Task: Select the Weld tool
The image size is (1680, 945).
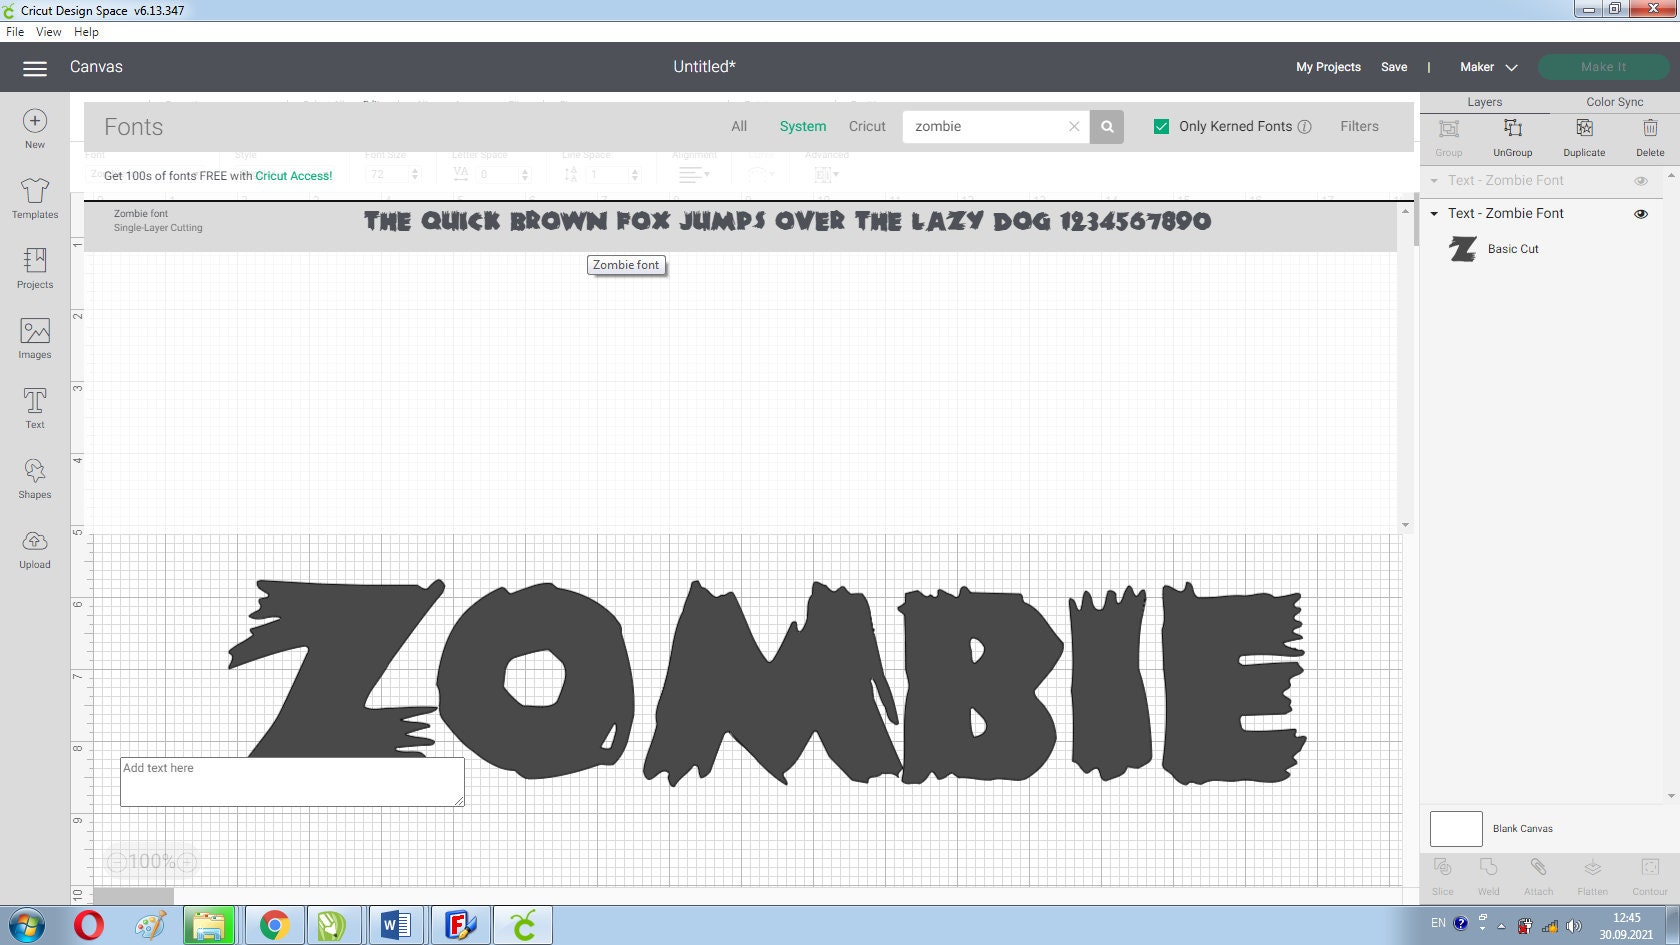Action: pos(1489,872)
